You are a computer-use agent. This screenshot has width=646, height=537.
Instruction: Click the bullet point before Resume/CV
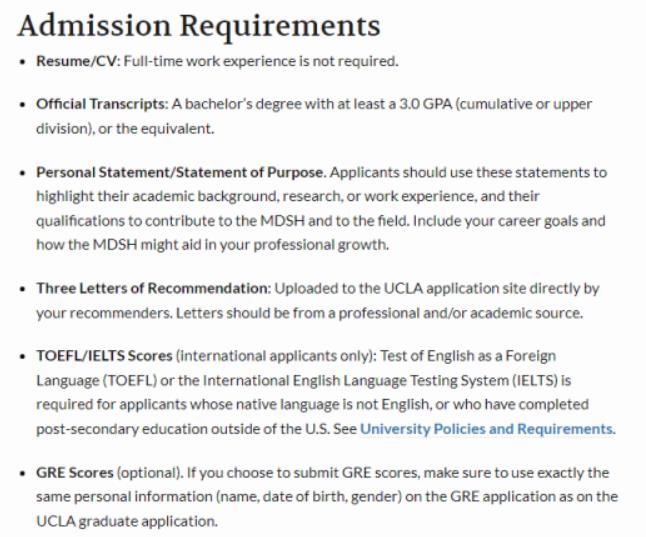(x=24, y=62)
